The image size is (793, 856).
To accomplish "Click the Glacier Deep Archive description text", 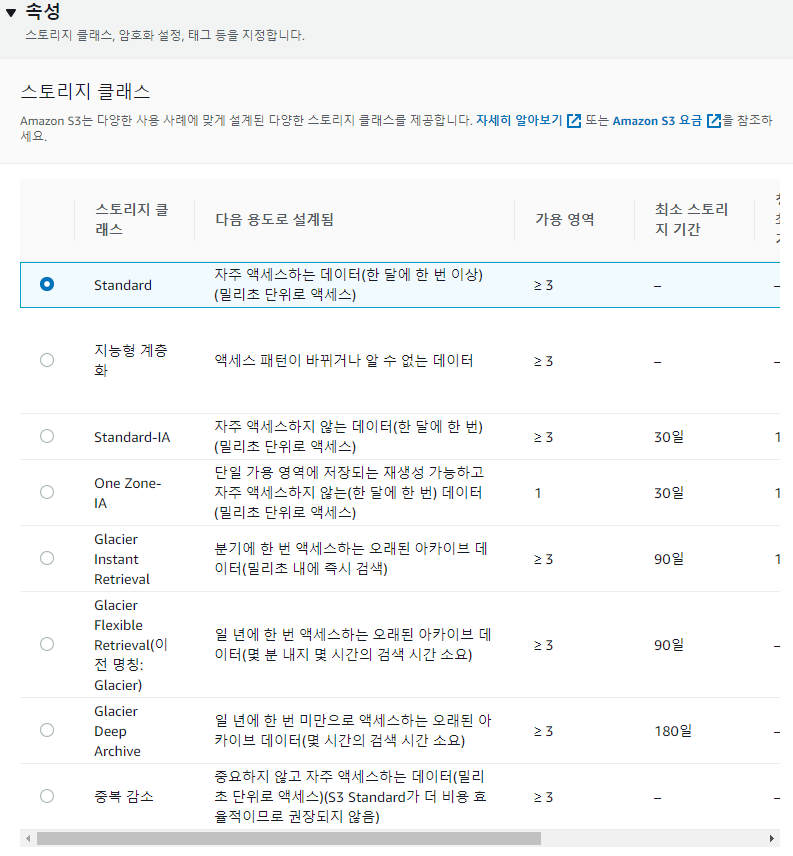I will (x=353, y=730).
